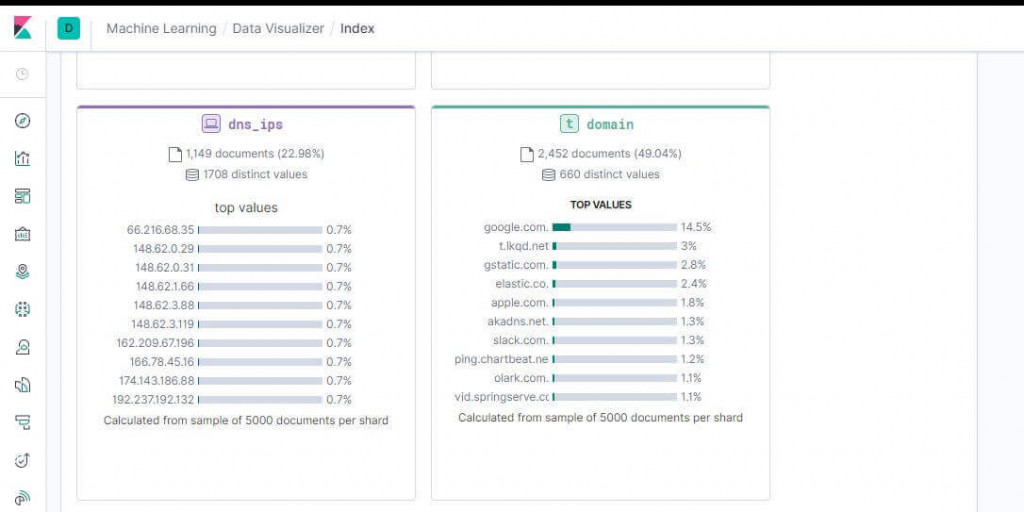Click document icon beside 2,452 documents

526,154
